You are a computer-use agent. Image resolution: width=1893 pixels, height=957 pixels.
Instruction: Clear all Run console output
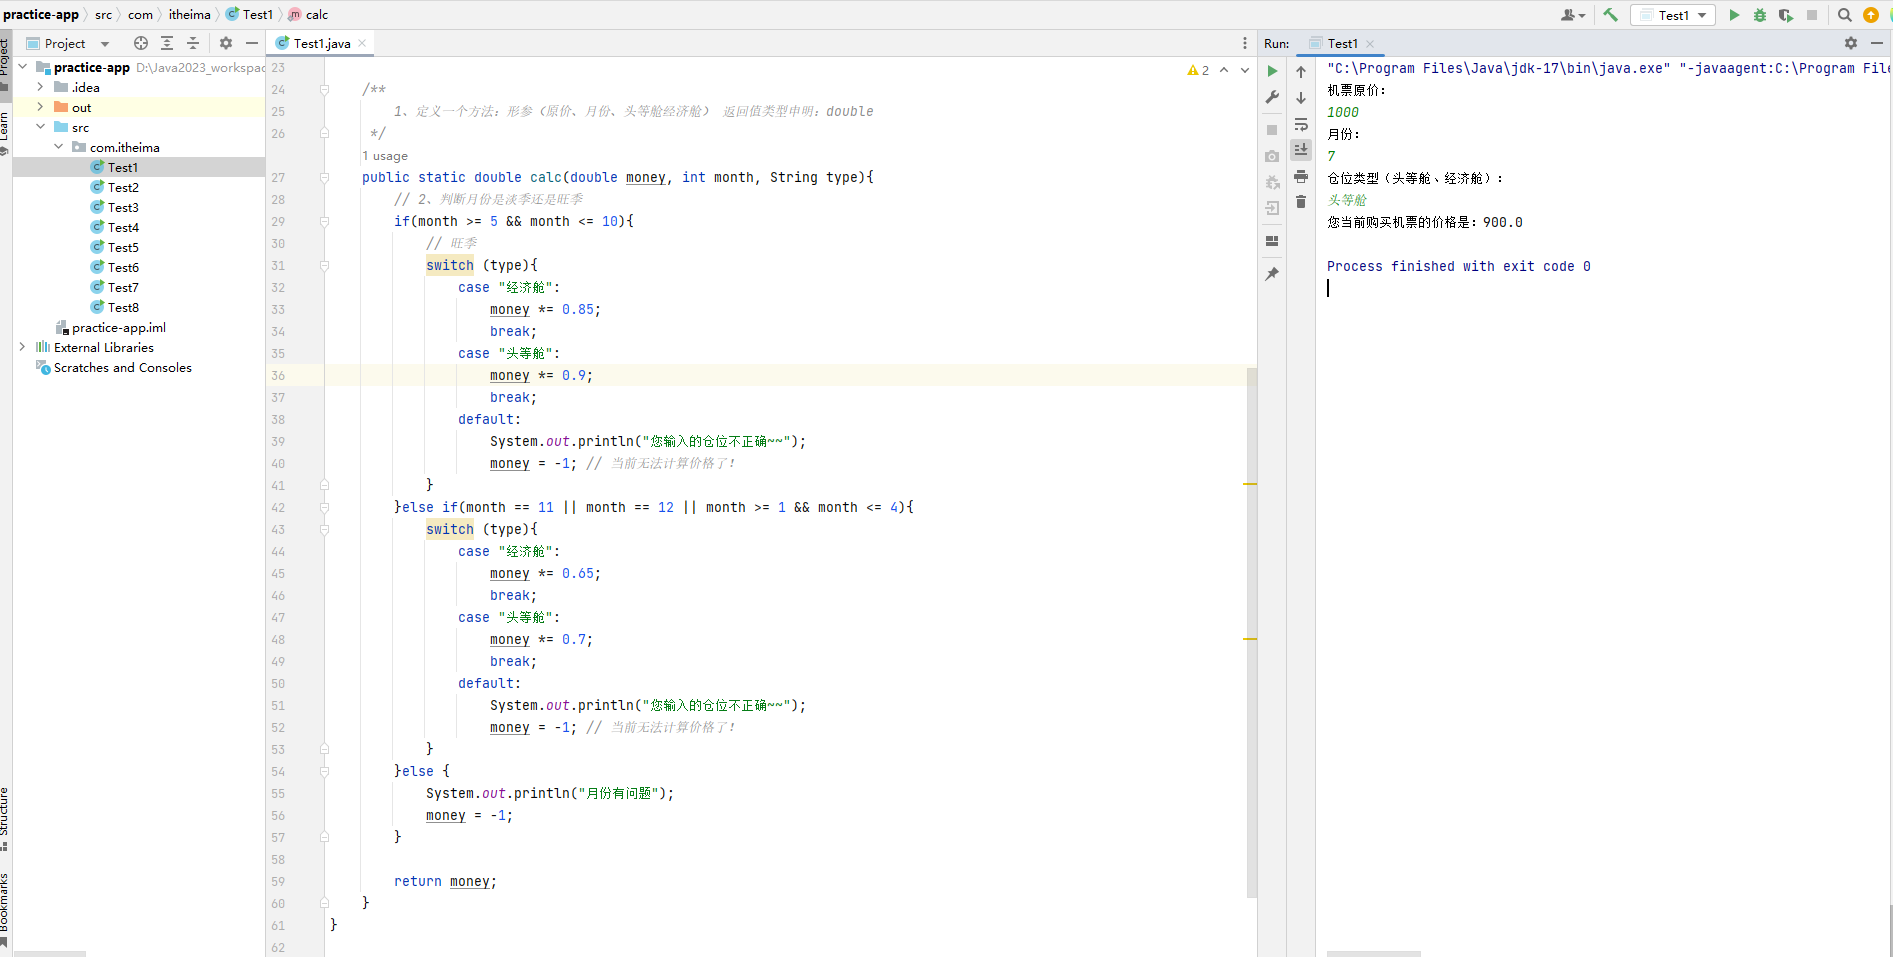(1301, 202)
